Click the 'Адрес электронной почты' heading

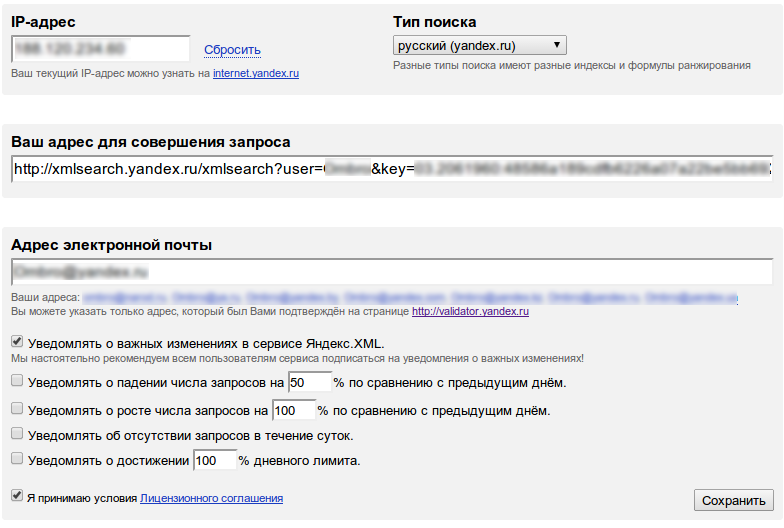coord(112,245)
